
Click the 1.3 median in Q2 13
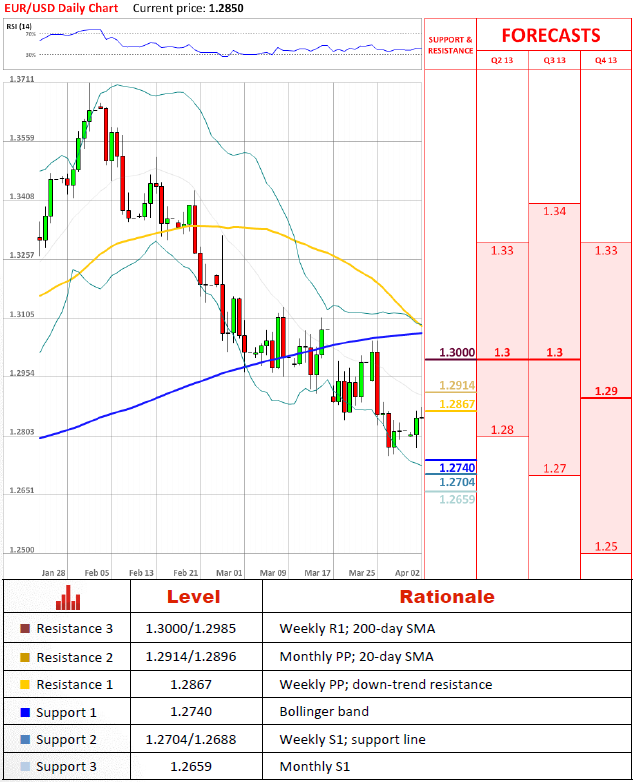[x=502, y=352]
